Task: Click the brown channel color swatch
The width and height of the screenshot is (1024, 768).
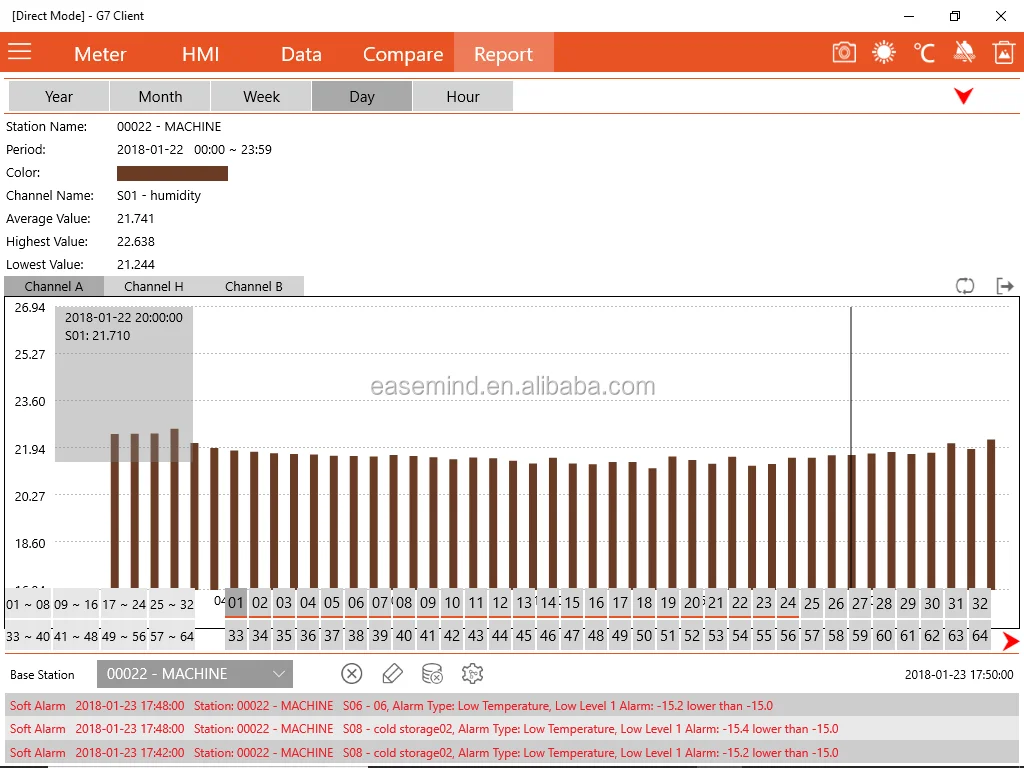Action: click(172, 173)
